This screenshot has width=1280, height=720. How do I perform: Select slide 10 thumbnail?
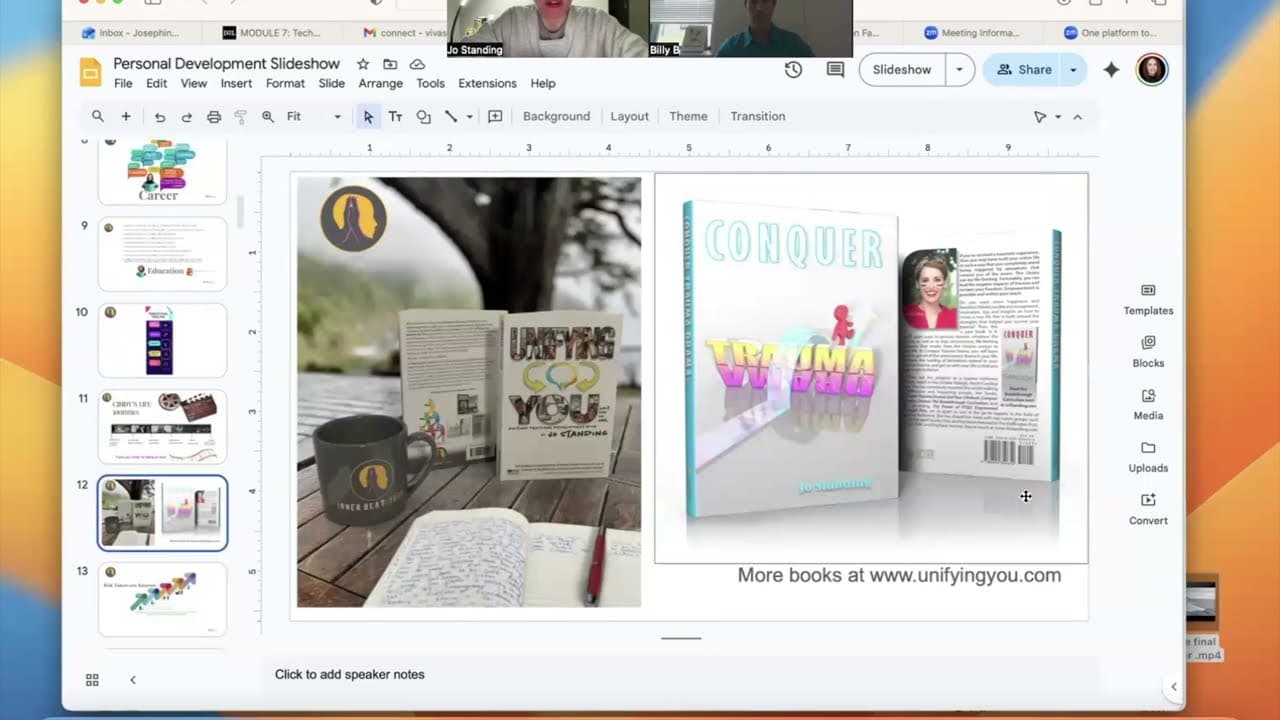162,340
